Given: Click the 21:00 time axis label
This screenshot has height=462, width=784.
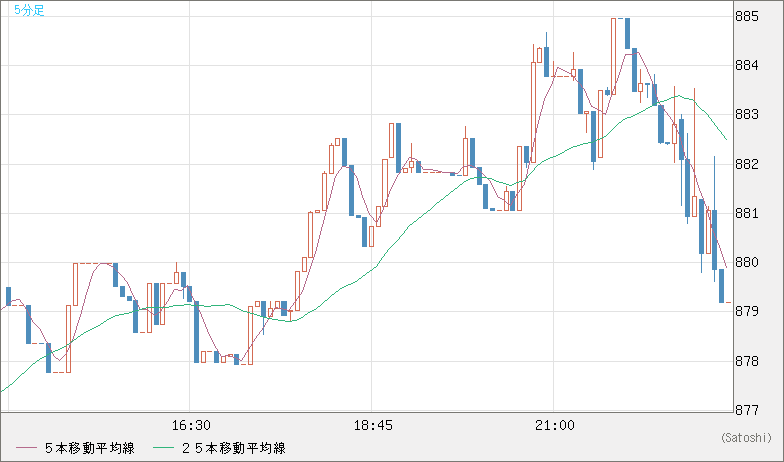Looking at the screenshot, I should click(x=555, y=426).
